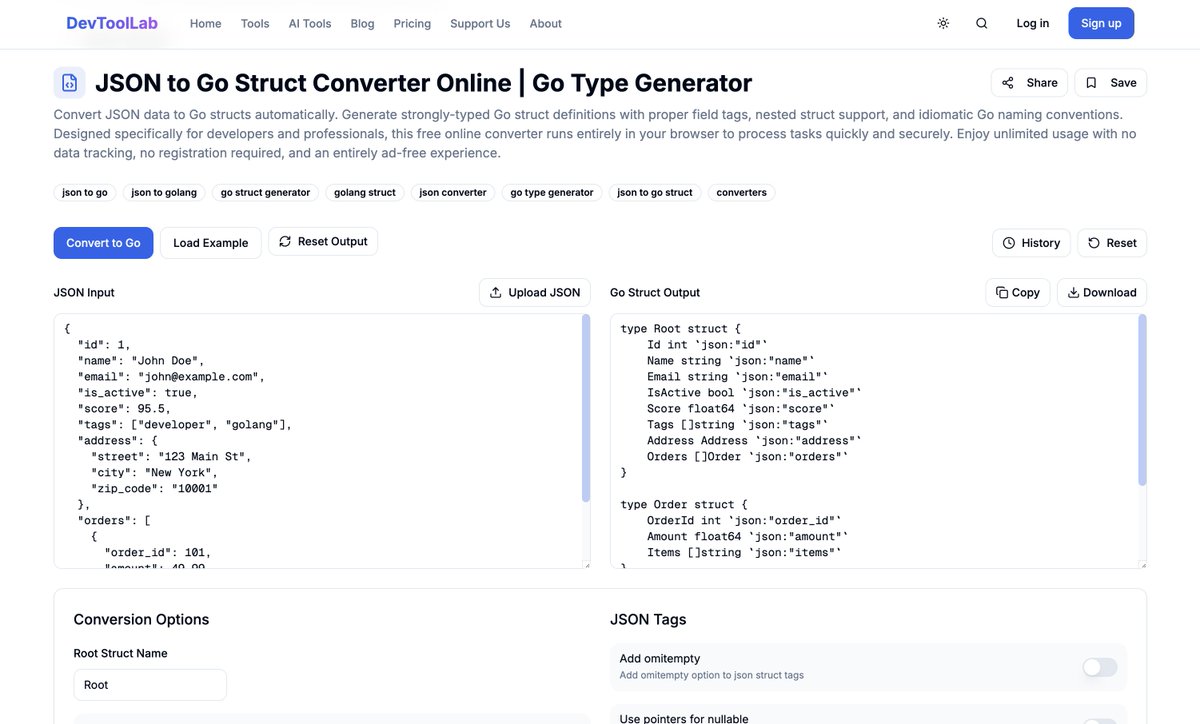Open site search with magnifier icon
The height and width of the screenshot is (724, 1200).
(982, 23)
